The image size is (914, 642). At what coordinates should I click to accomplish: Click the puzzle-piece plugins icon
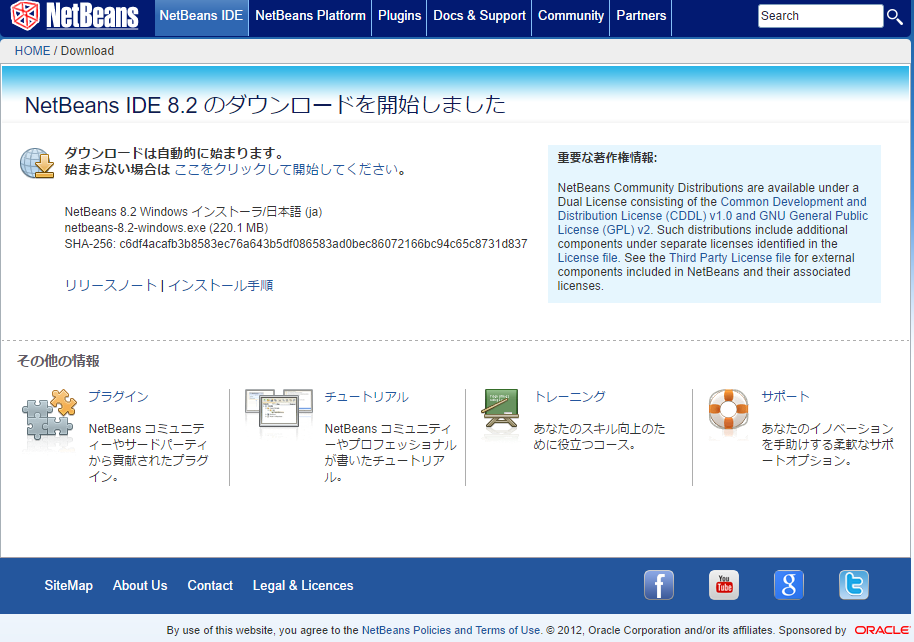coord(50,414)
